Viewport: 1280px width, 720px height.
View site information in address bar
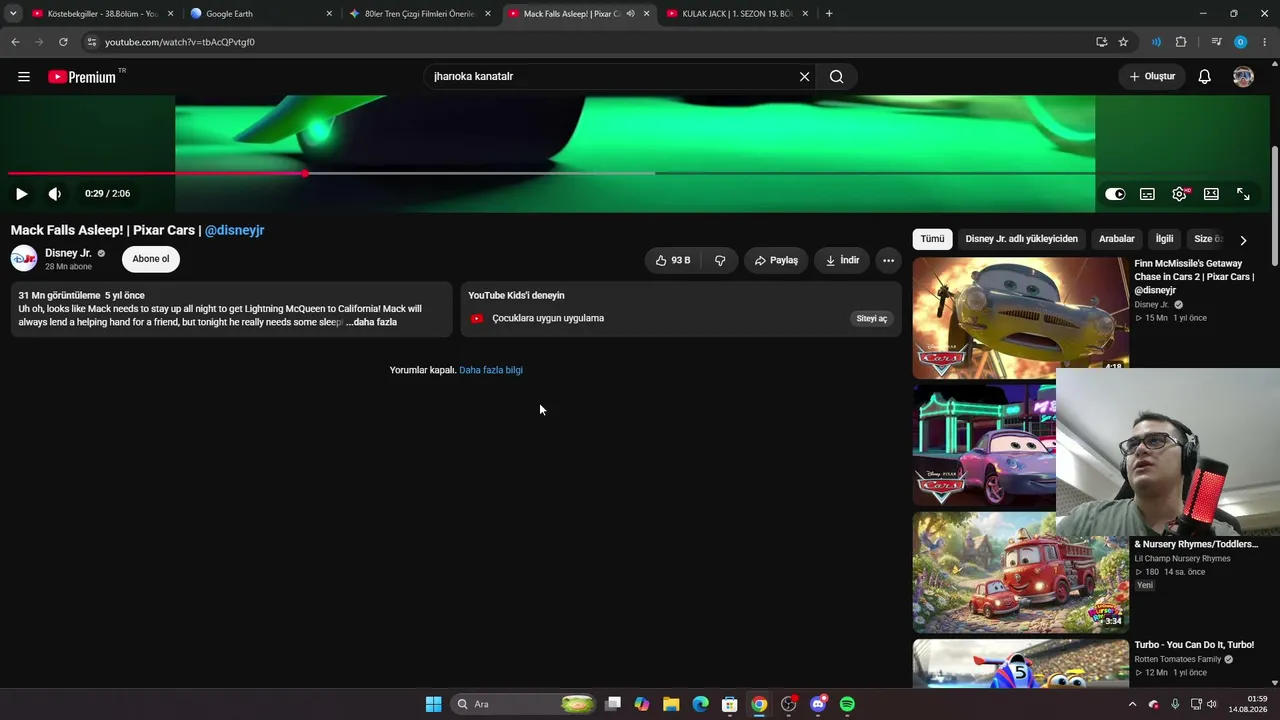(x=91, y=42)
